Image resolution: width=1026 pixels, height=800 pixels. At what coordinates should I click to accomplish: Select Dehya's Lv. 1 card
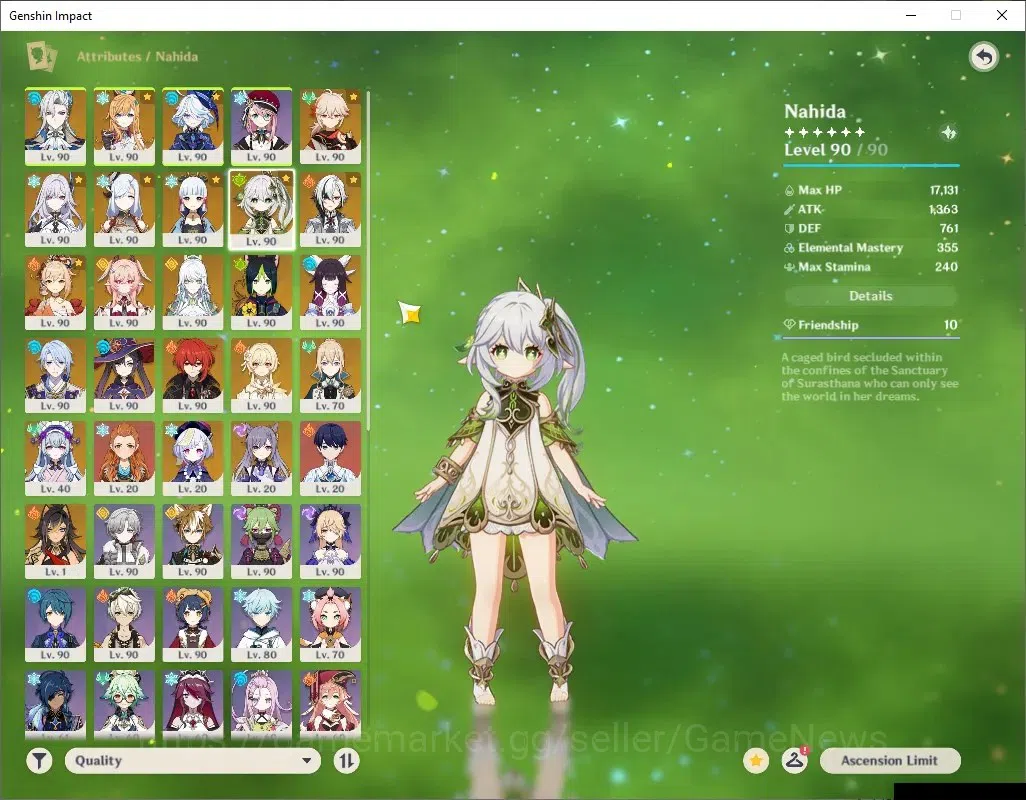tap(56, 542)
